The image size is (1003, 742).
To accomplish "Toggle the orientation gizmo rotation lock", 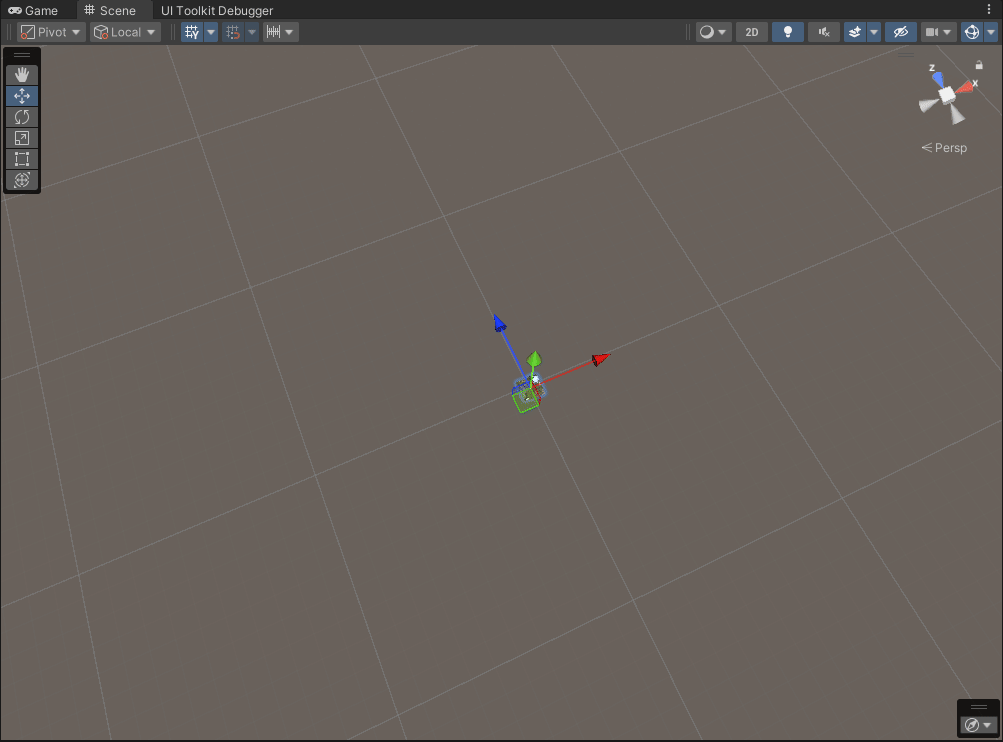I will click(978, 66).
